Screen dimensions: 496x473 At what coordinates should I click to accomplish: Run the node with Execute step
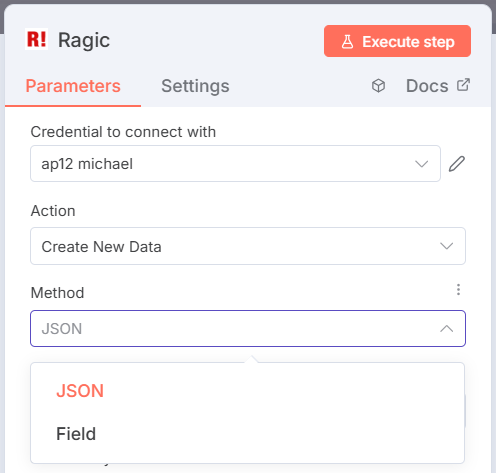click(397, 41)
